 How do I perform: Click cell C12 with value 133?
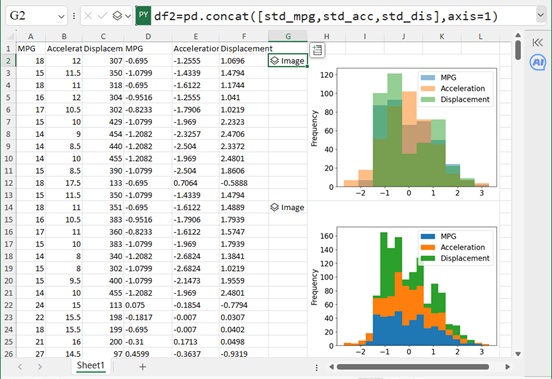click(x=103, y=183)
